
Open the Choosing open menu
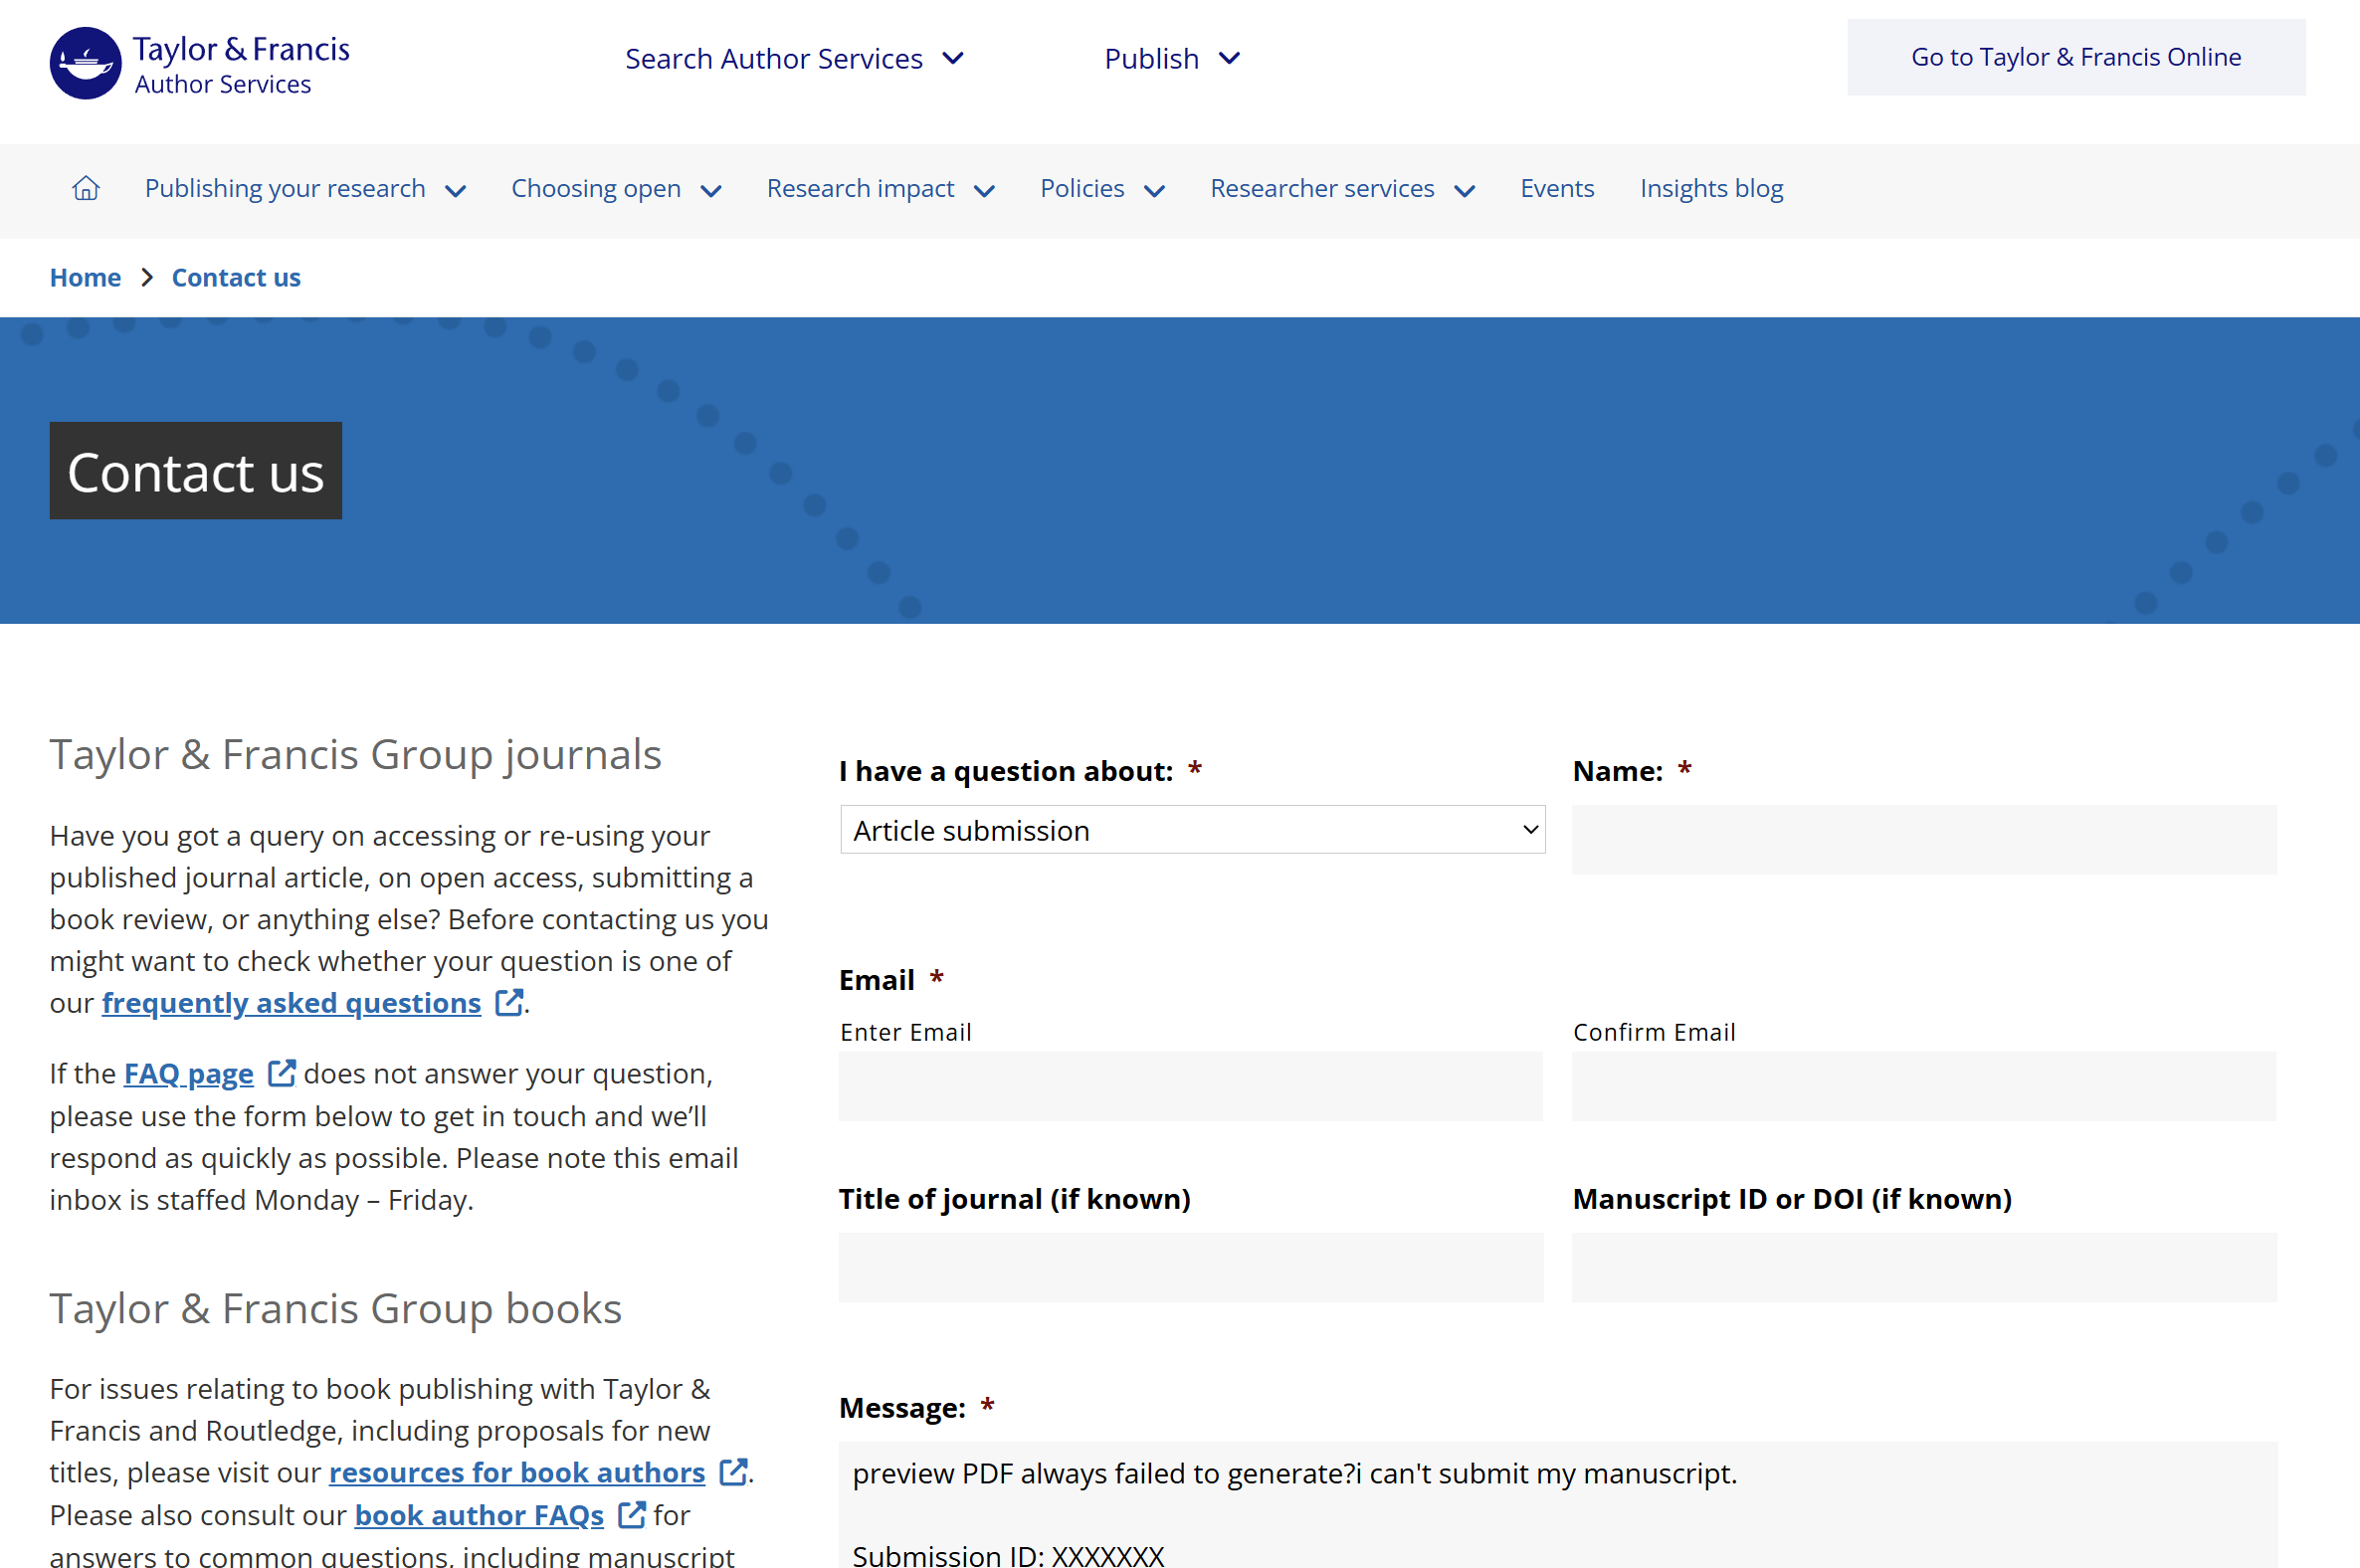click(x=615, y=189)
